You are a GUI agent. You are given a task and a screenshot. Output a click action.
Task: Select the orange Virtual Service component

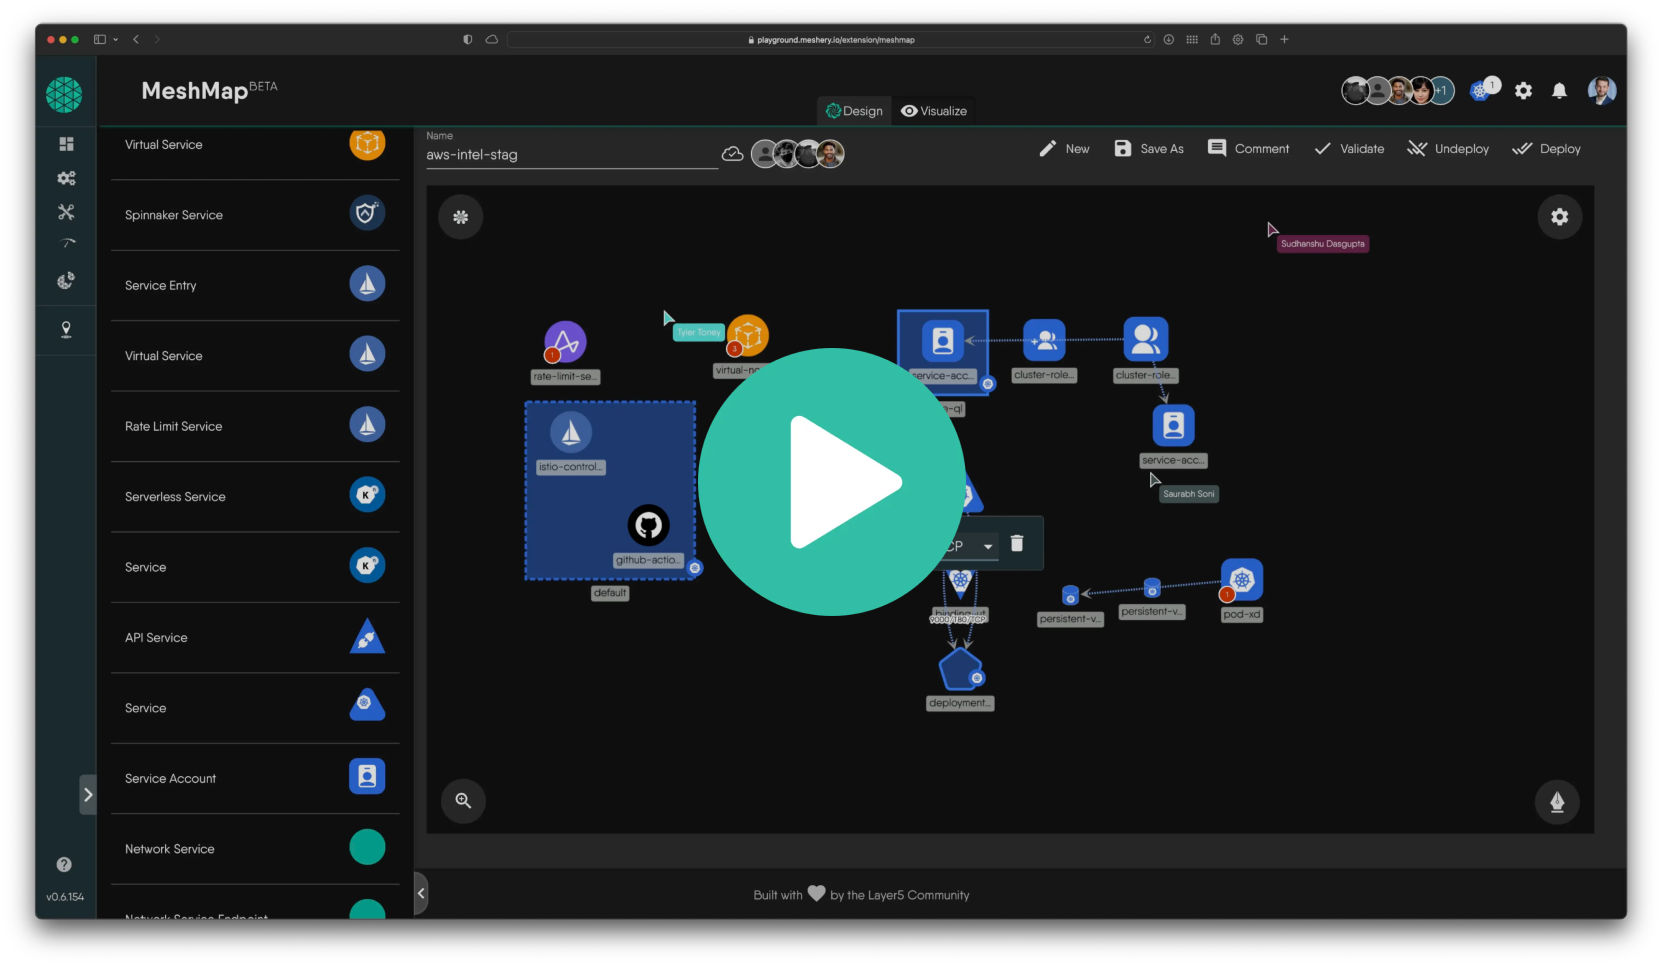[x=255, y=145]
